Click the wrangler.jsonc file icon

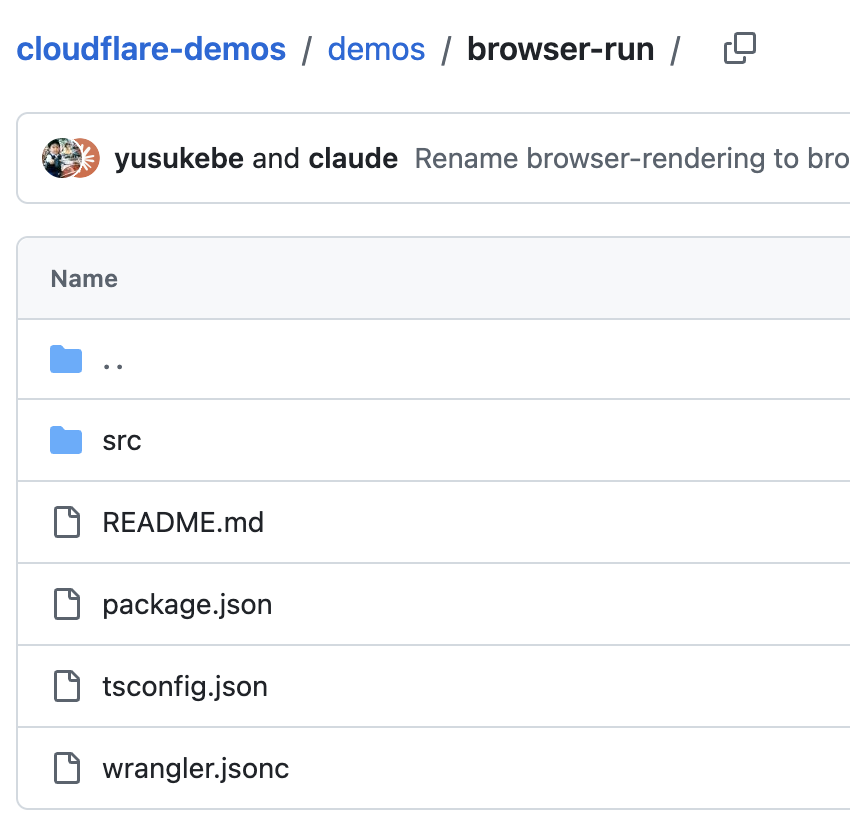[67, 768]
